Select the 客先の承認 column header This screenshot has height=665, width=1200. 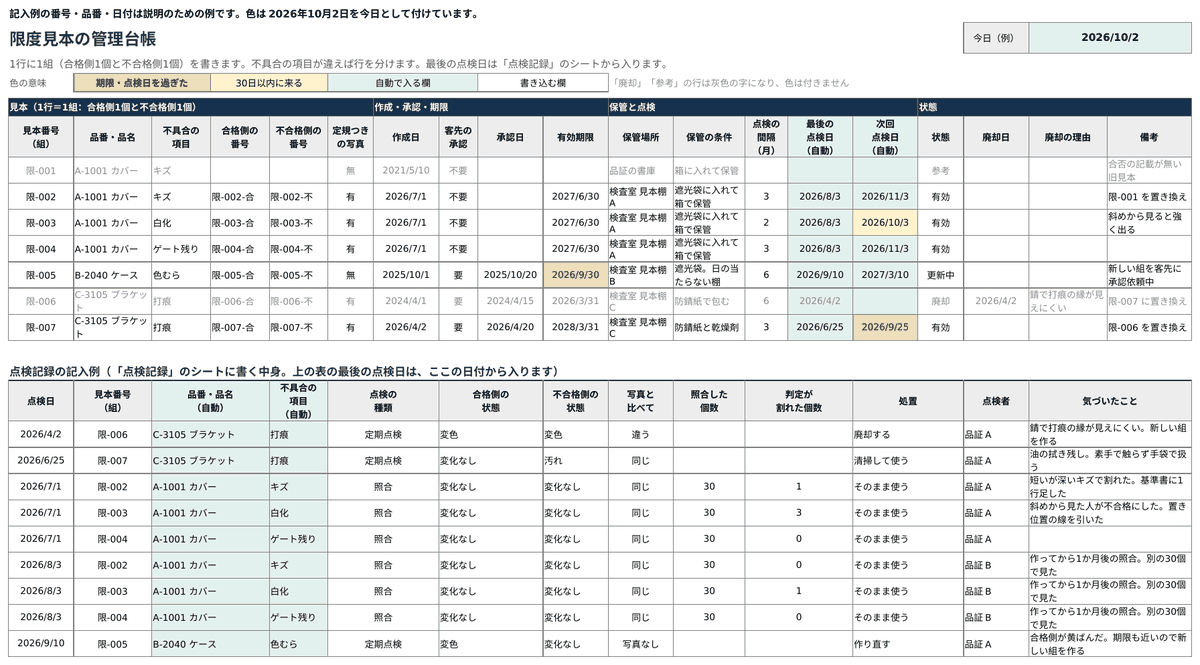click(458, 137)
